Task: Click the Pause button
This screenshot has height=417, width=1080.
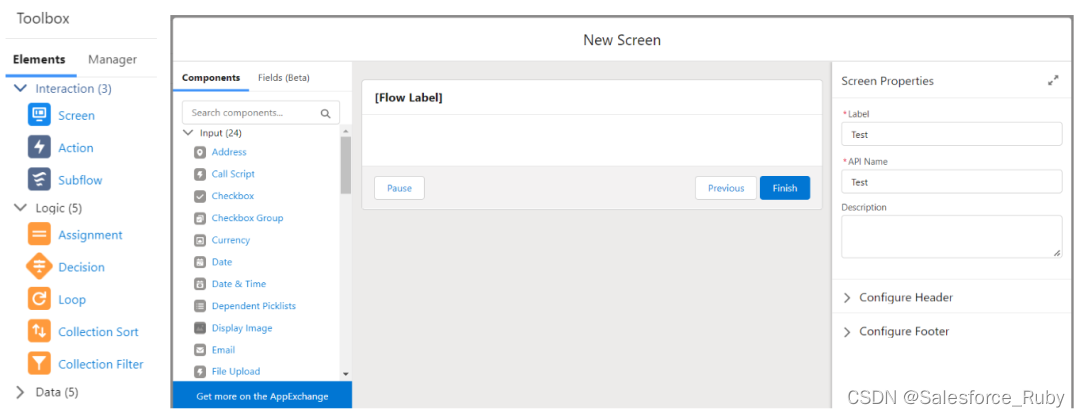Action: click(399, 188)
